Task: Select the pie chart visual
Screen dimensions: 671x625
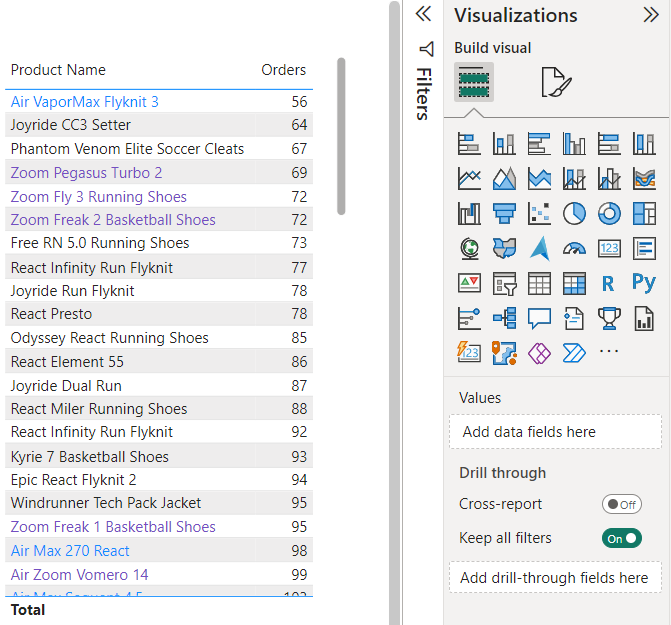Action: (574, 213)
